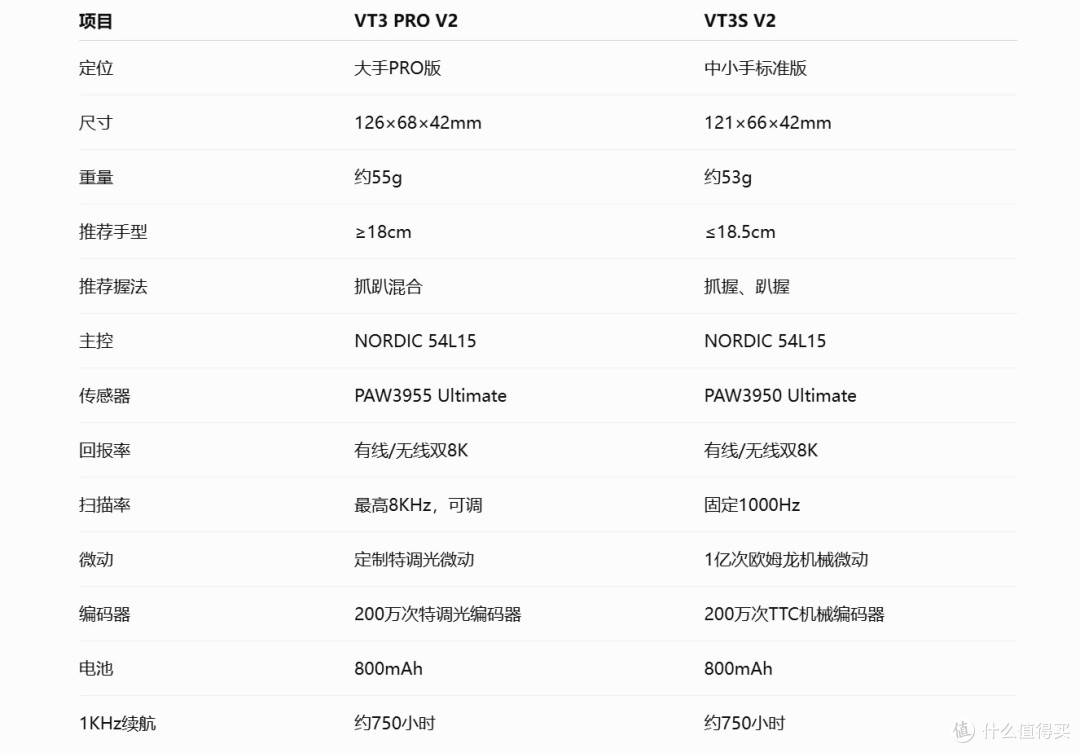The width and height of the screenshot is (1080, 753).
Task: Select the VT3S V2 column header
Action: [740, 21]
